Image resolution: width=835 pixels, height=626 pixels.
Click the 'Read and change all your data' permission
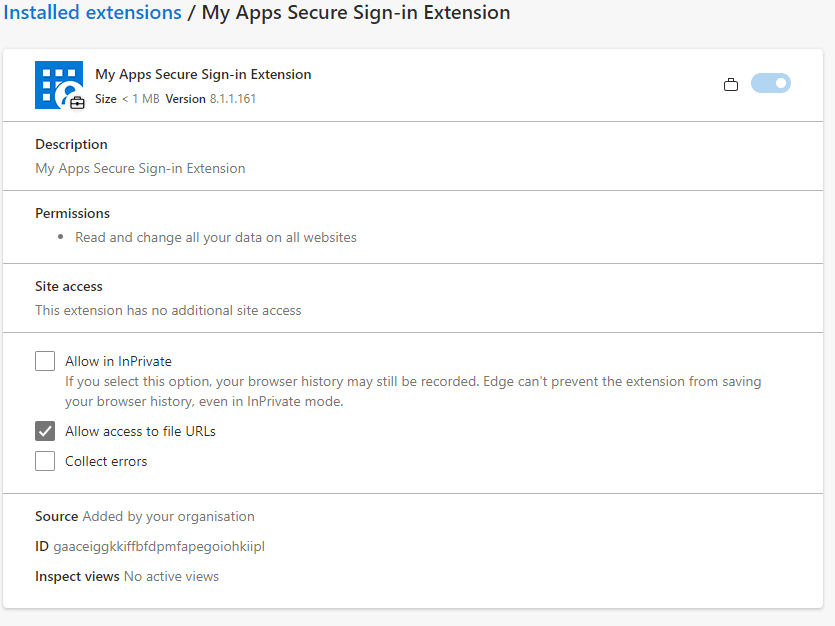click(216, 237)
